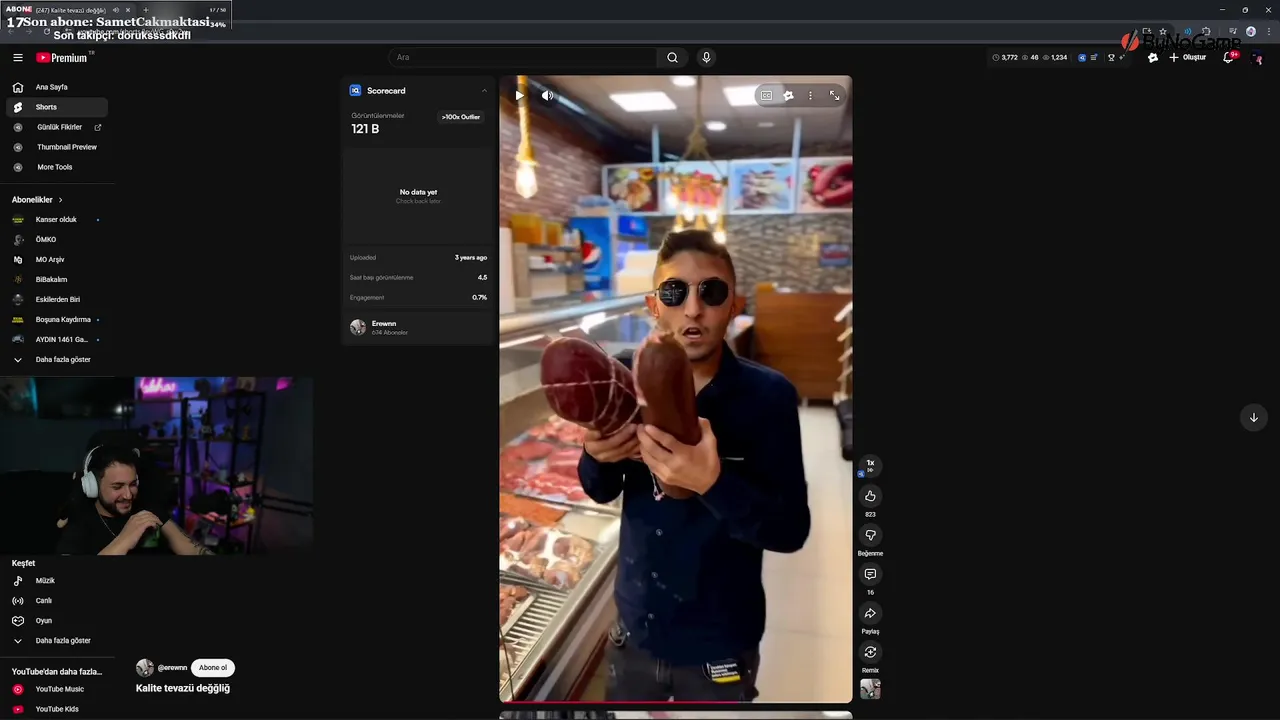The height and width of the screenshot is (720, 1280).
Task: Open Thumbnail Preview tool
Action: (x=57, y=147)
